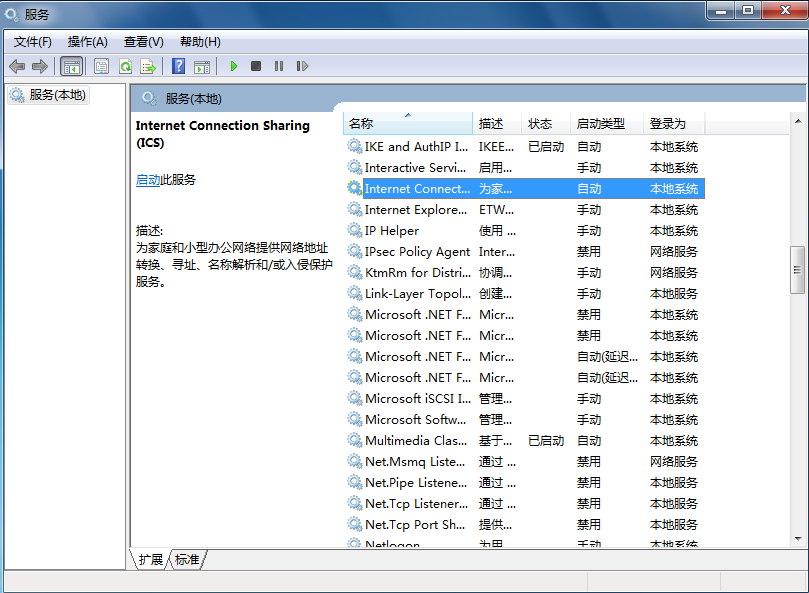Resume the service with the rightmost playback icon
Image resolution: width=809 pixels, height=593 pixels.
303,66
